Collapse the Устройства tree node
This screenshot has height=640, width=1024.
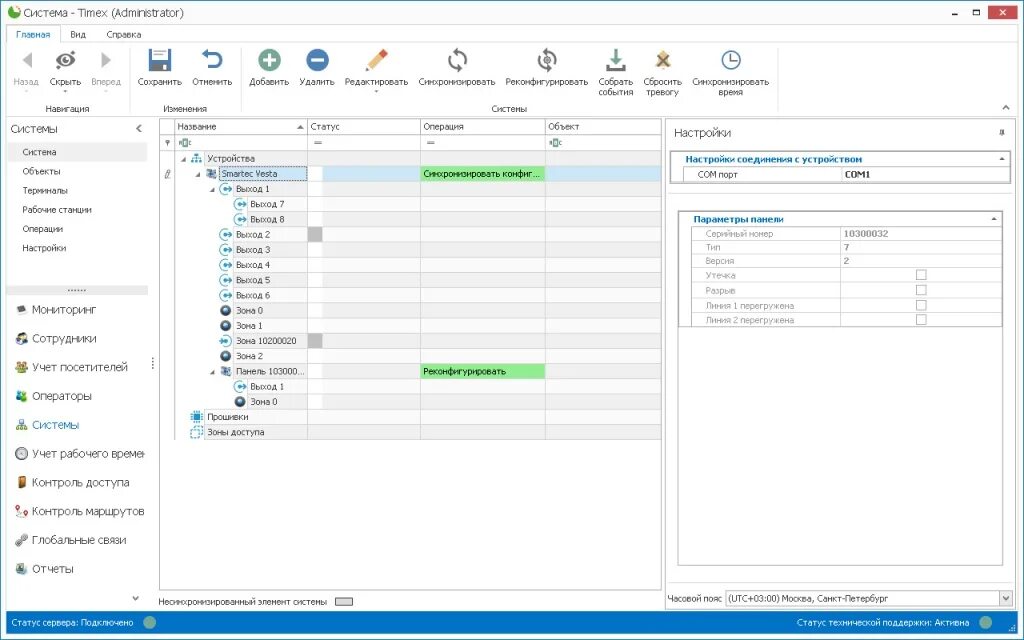point(184,159)
